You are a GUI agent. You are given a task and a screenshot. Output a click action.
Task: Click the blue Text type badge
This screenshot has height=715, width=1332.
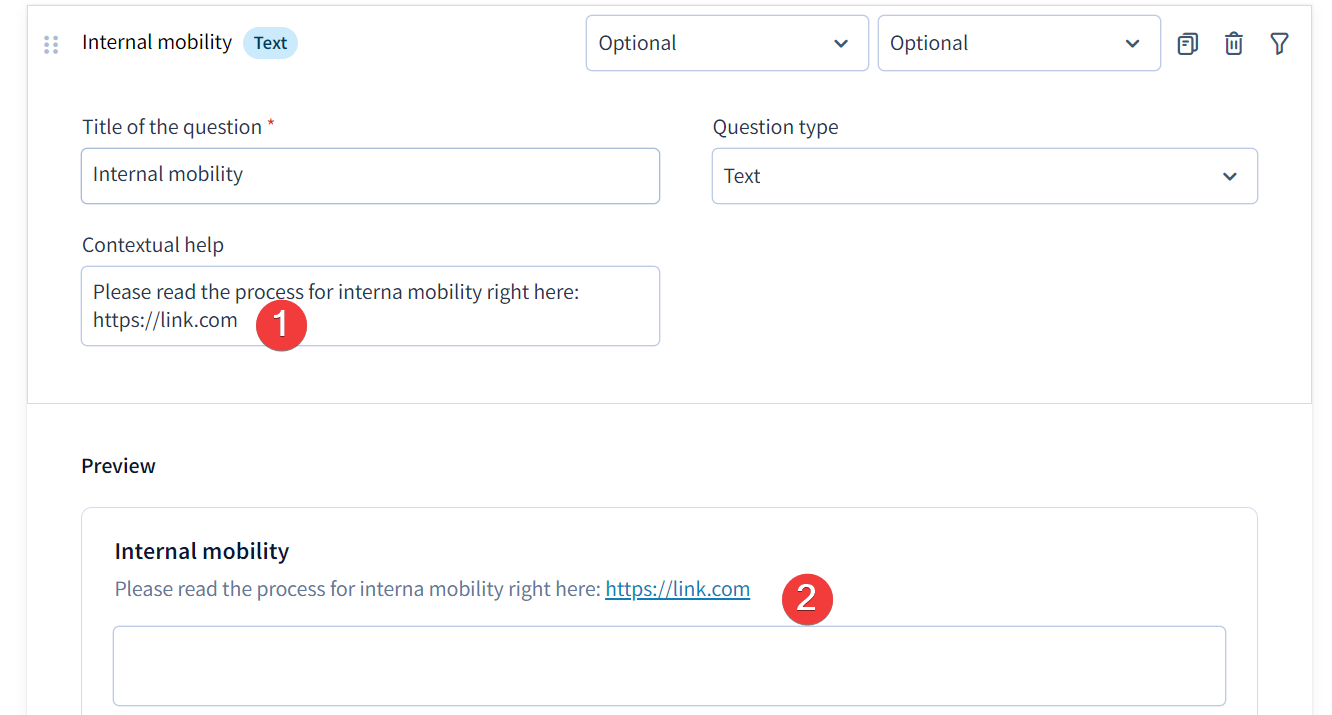(x=270, y=43)
